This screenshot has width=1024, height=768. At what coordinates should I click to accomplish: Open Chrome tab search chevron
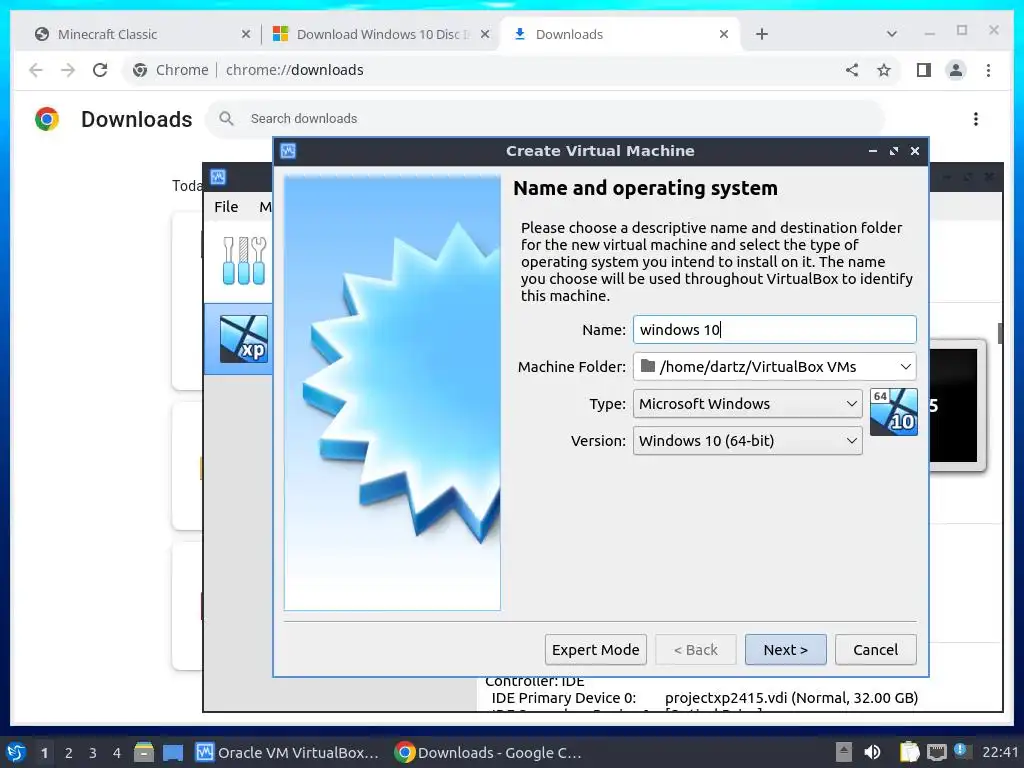coord(891,34)
